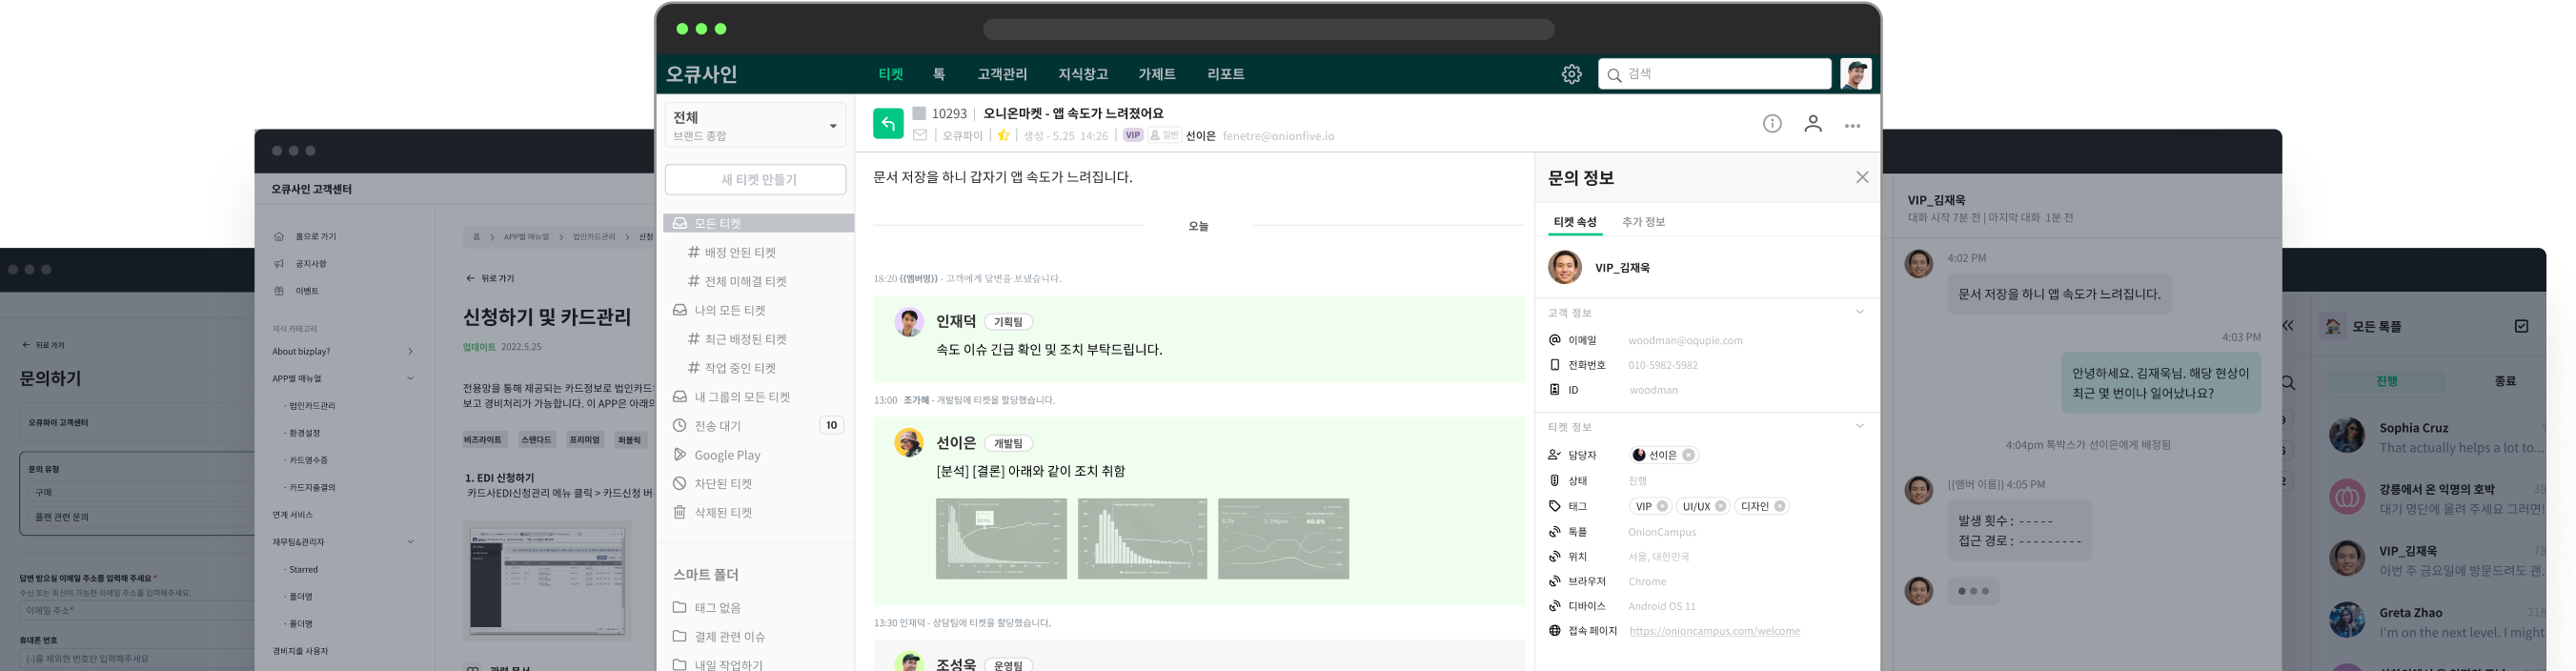The image size is (2576, 671).
Task: Open the 결제 관련 이슈 smart folder
Action: (x=729, y=636)
